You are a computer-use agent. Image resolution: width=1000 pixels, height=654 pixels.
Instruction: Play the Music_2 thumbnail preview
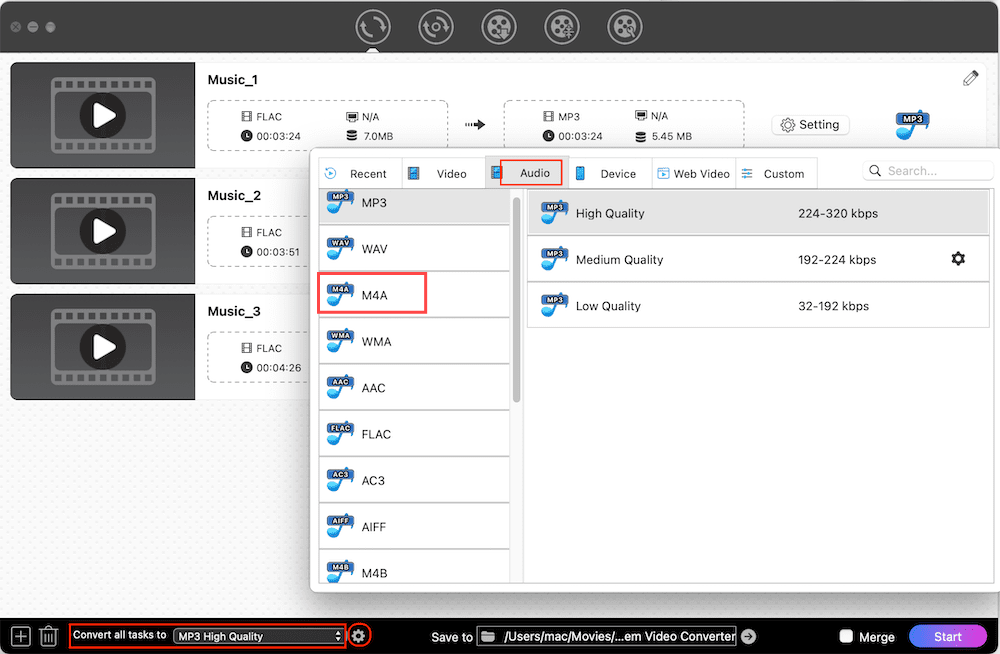tap(102, 231)
